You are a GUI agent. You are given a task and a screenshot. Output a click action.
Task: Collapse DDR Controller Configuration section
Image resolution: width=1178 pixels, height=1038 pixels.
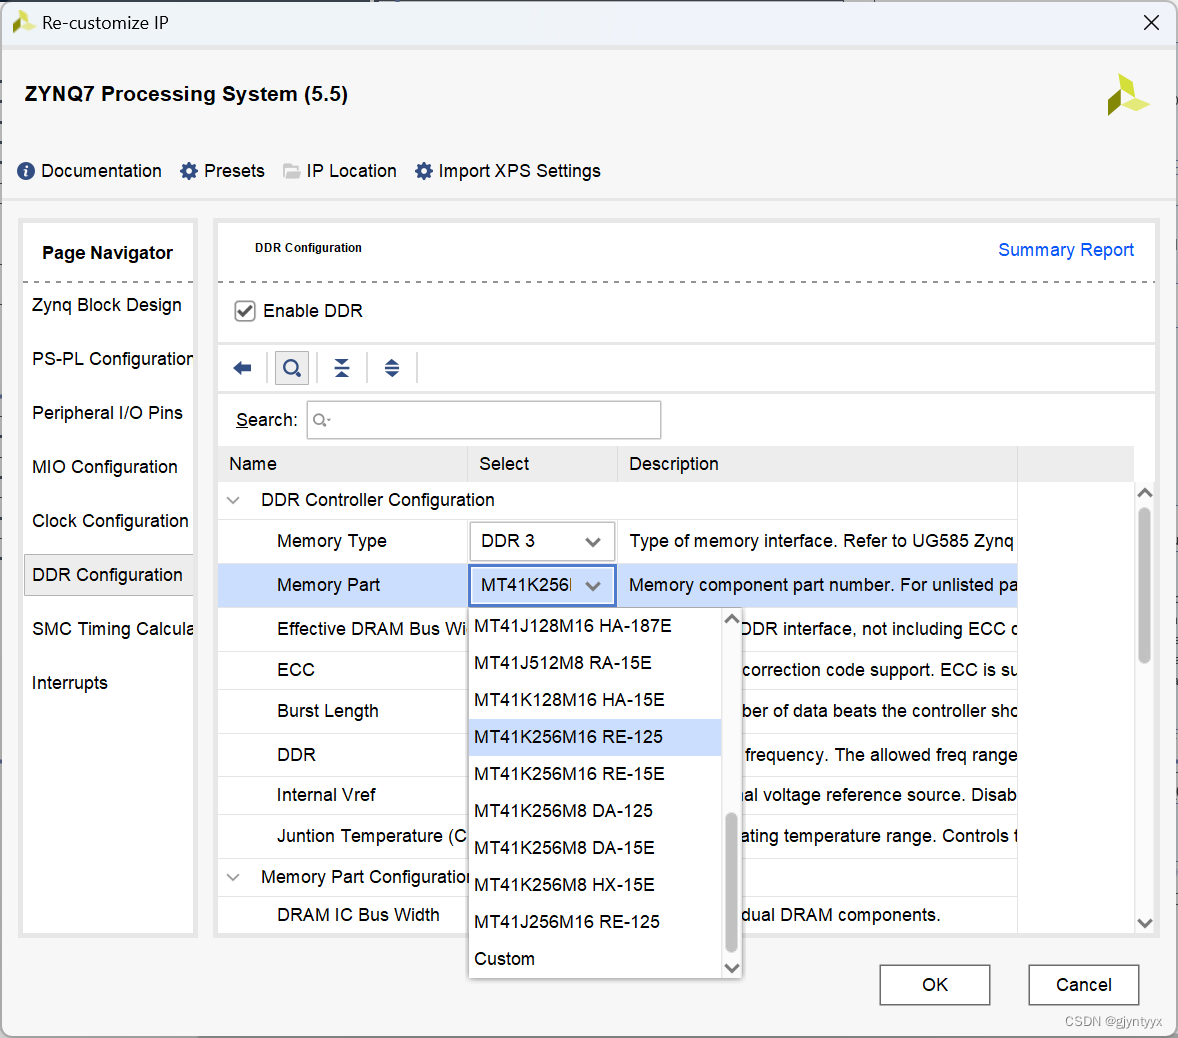(234, 500)
